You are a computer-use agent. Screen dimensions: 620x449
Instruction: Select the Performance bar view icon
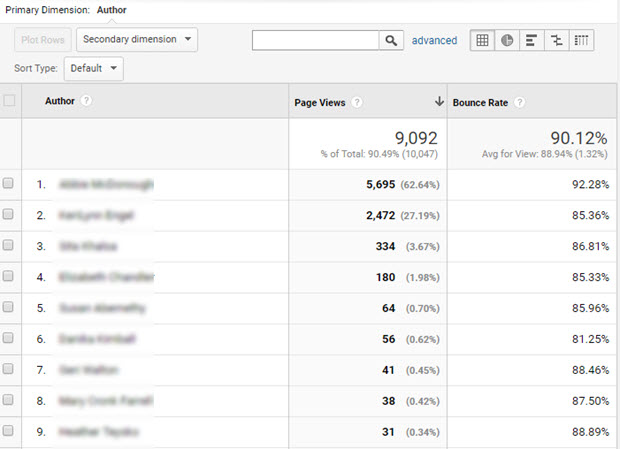pos(532,41)
